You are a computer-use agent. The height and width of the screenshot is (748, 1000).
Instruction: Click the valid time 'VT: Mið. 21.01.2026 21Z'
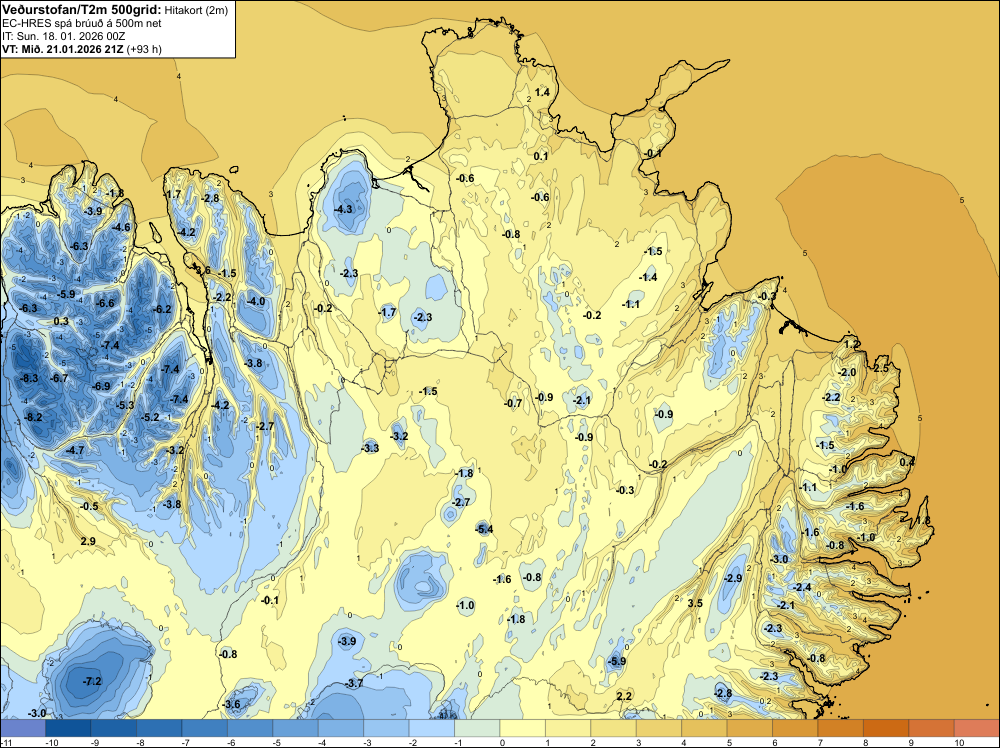62,49
